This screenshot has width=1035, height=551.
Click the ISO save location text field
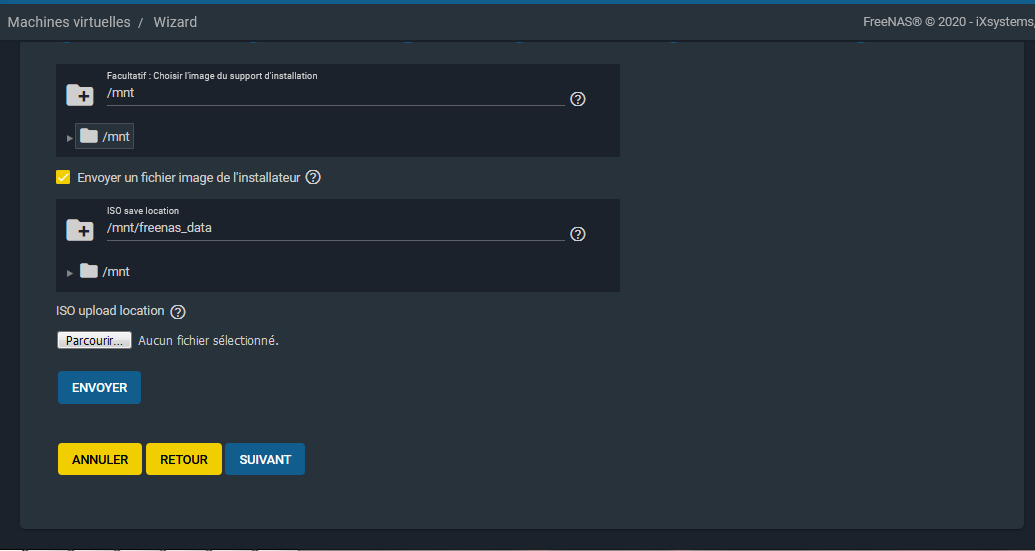335,228
